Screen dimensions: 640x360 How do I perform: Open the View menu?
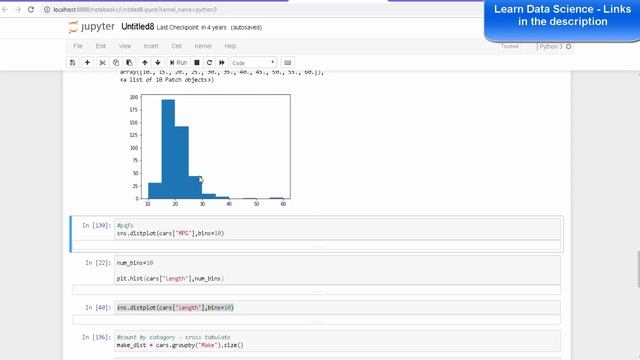coord(125,46)
